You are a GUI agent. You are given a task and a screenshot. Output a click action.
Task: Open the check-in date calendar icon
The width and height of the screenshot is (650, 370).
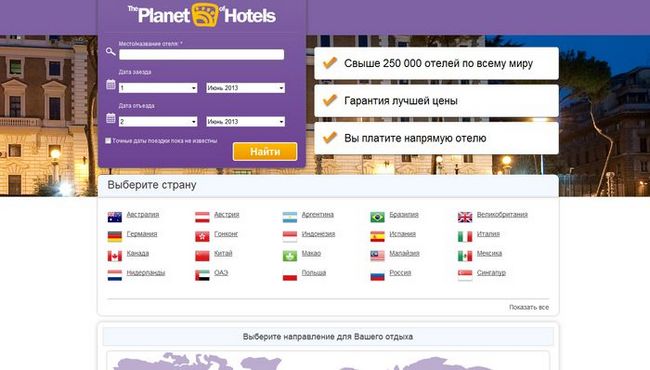(x=111, y=85)
